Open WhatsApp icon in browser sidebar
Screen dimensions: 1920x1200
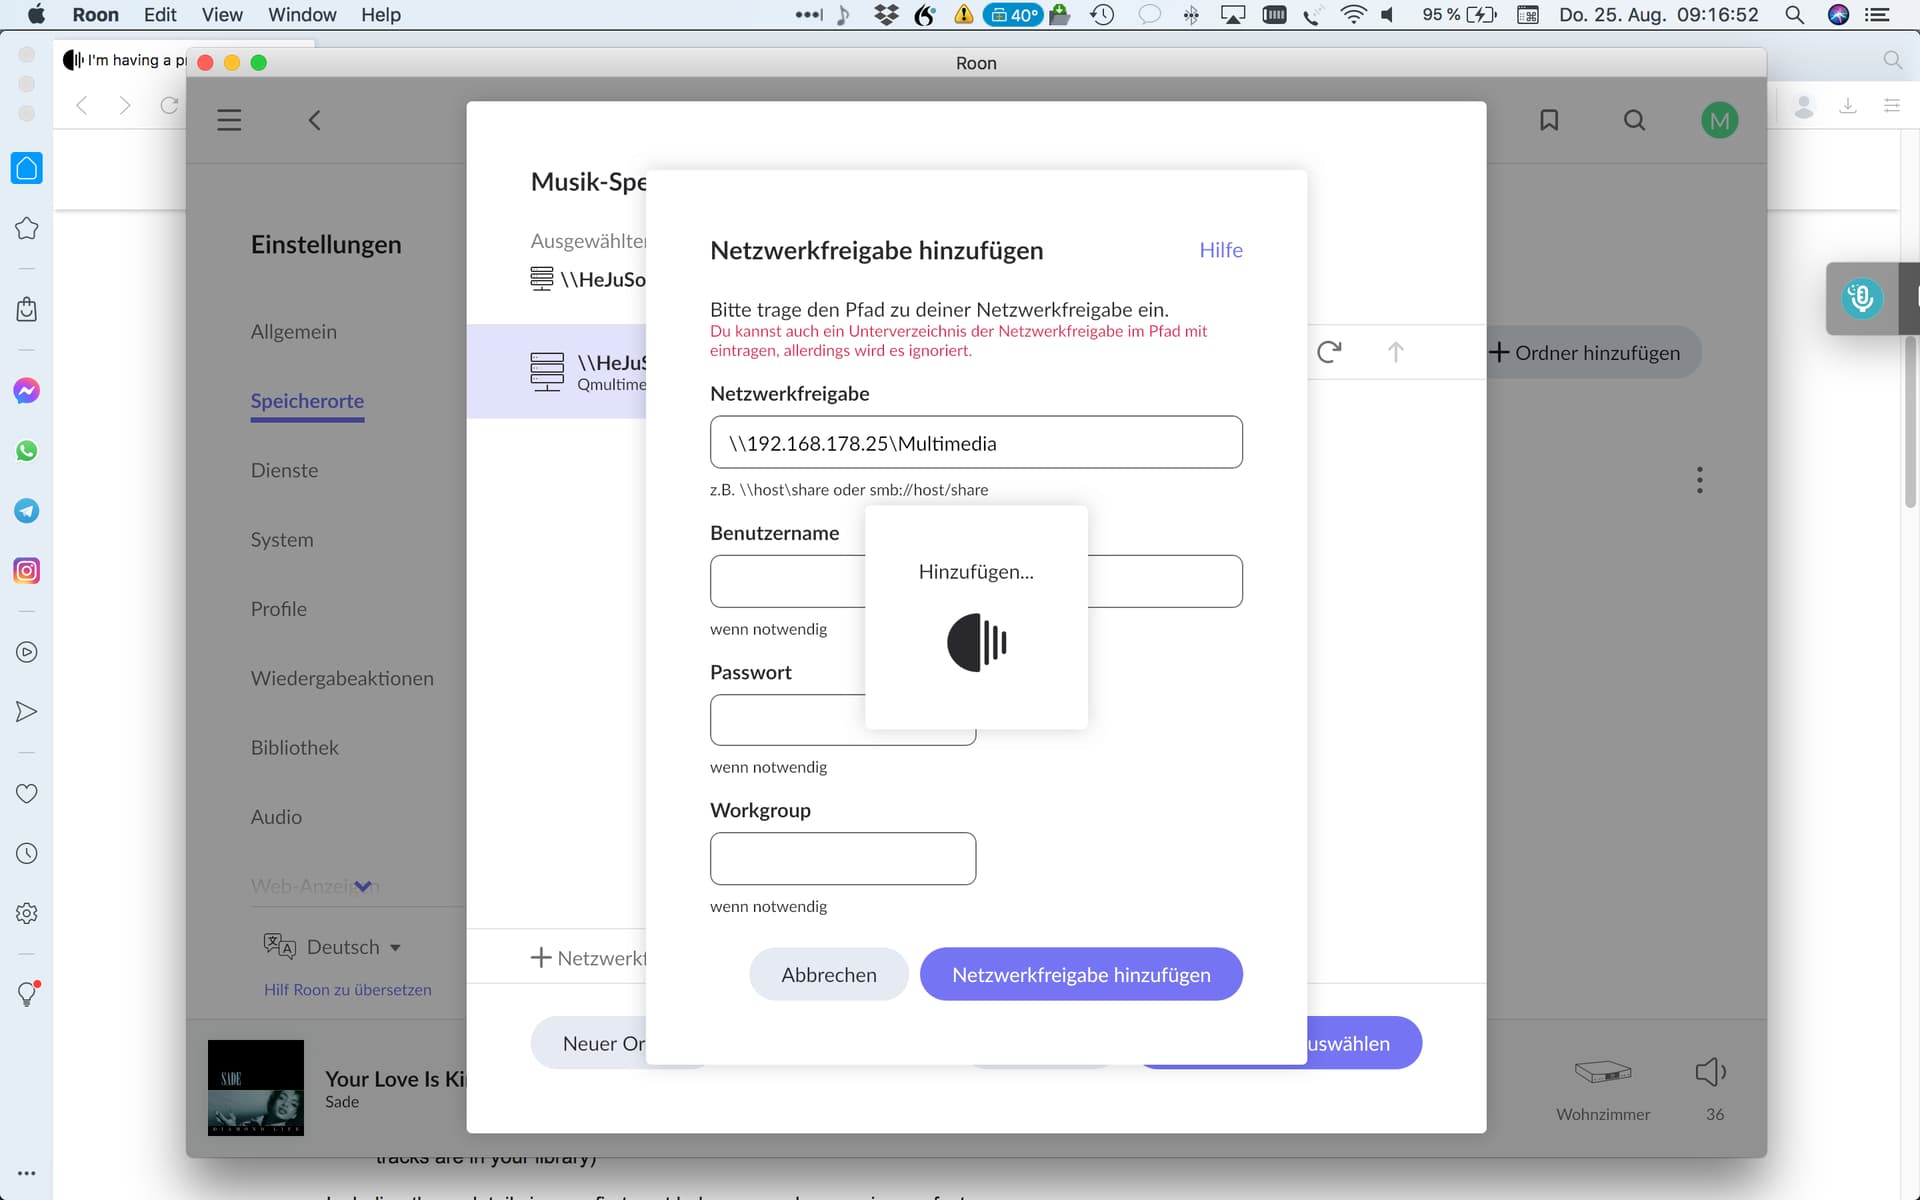click(27, 451)
